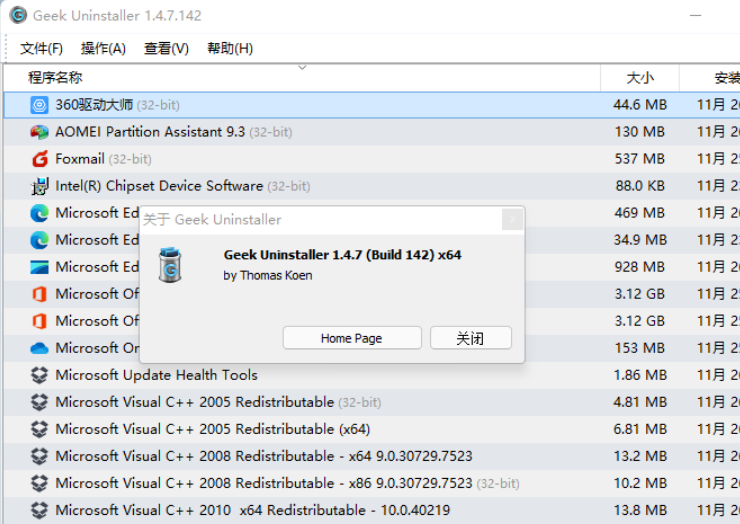Click the 6.81 MB size cell
740x524 pixels.
[x=640, y=429]
